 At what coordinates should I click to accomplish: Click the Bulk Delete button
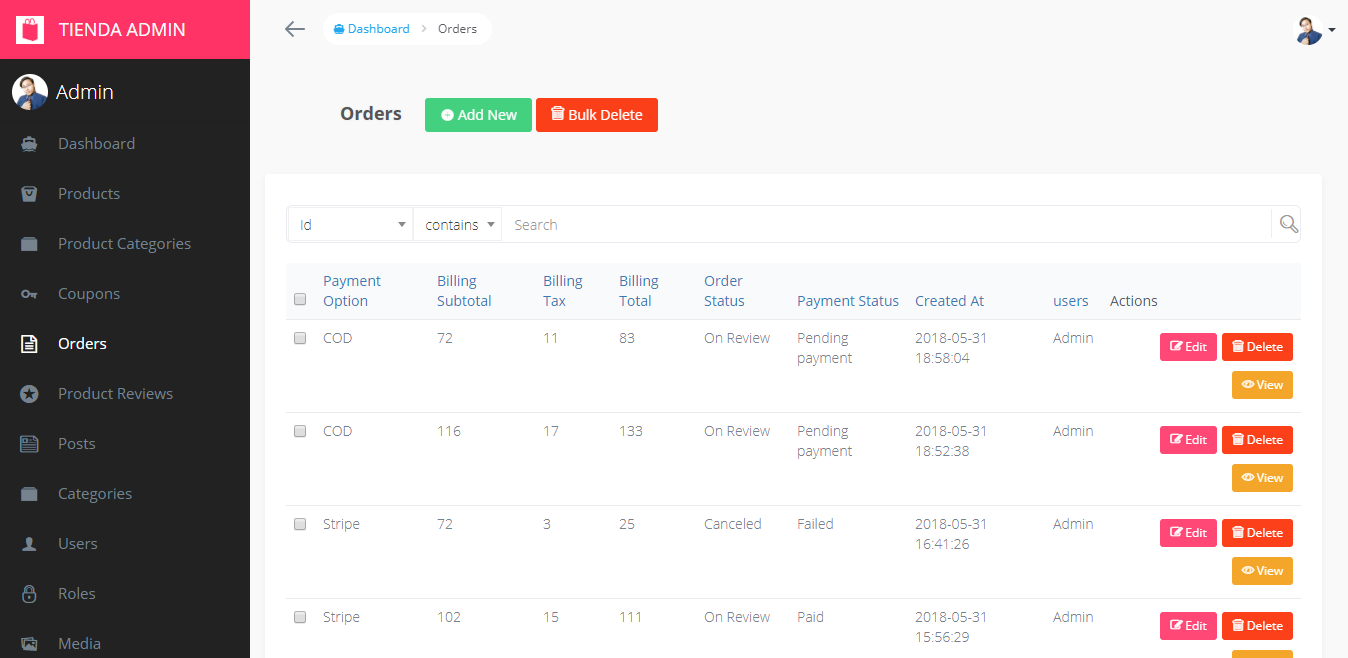pos(597,115)
